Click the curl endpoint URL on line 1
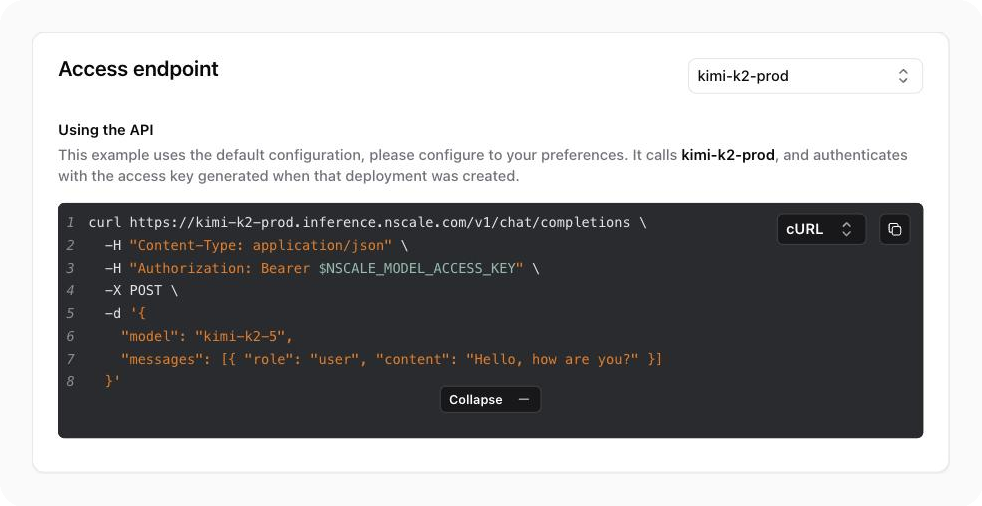This screenshot has width=982, height=506. click(380, 222)
